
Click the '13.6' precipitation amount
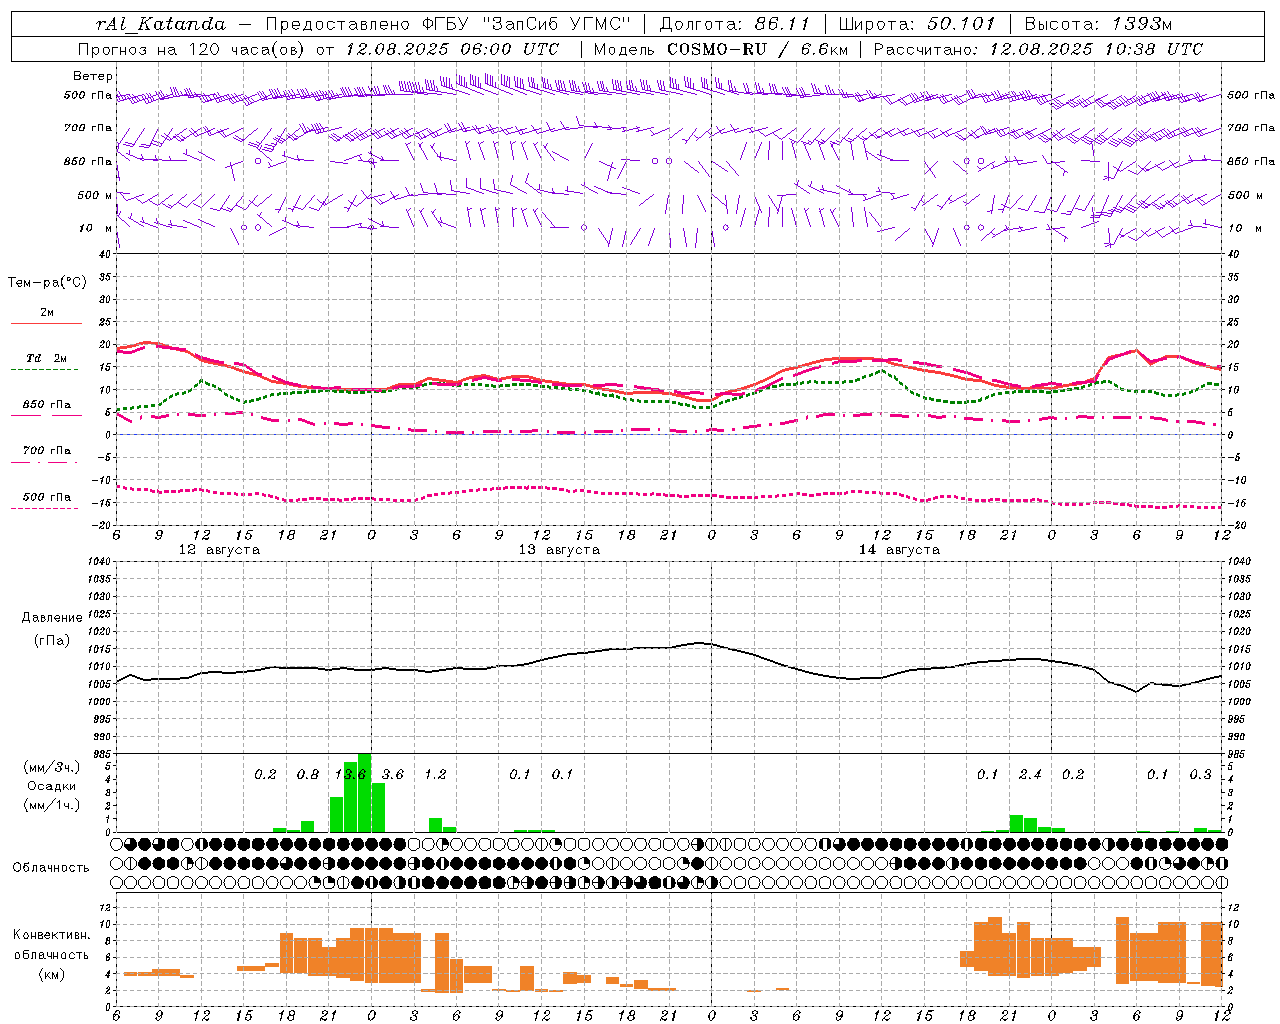350,774
